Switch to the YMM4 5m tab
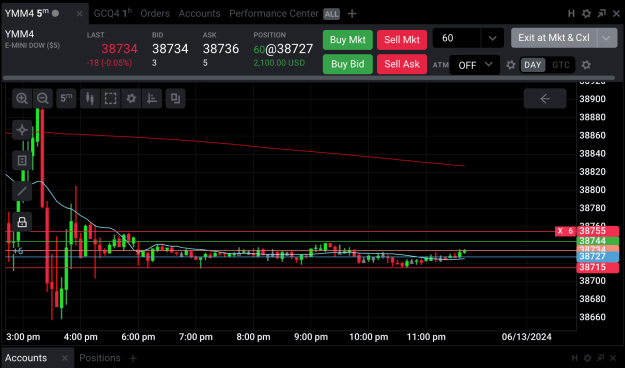 pos(31,13)
